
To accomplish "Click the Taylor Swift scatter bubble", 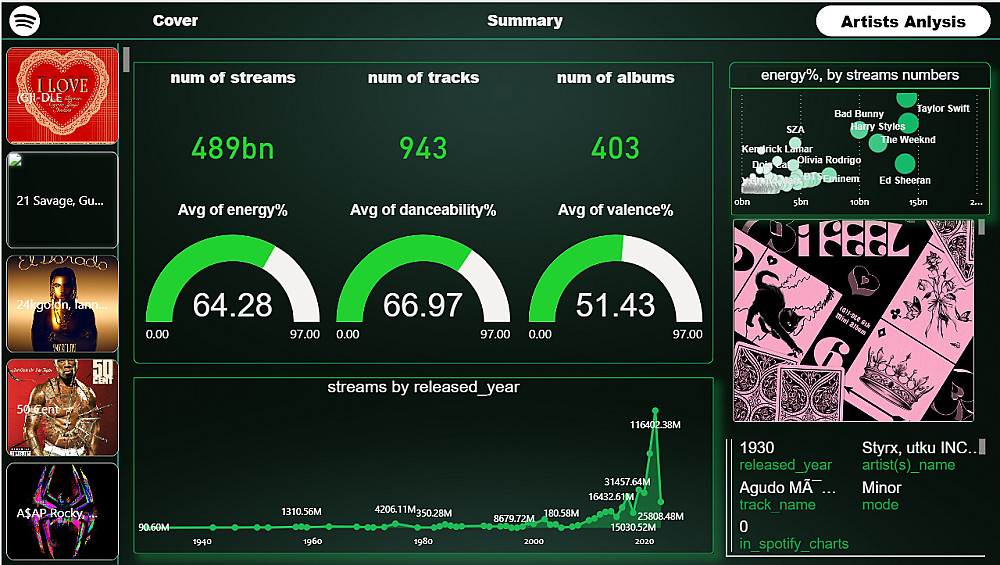I will (906, 99).
